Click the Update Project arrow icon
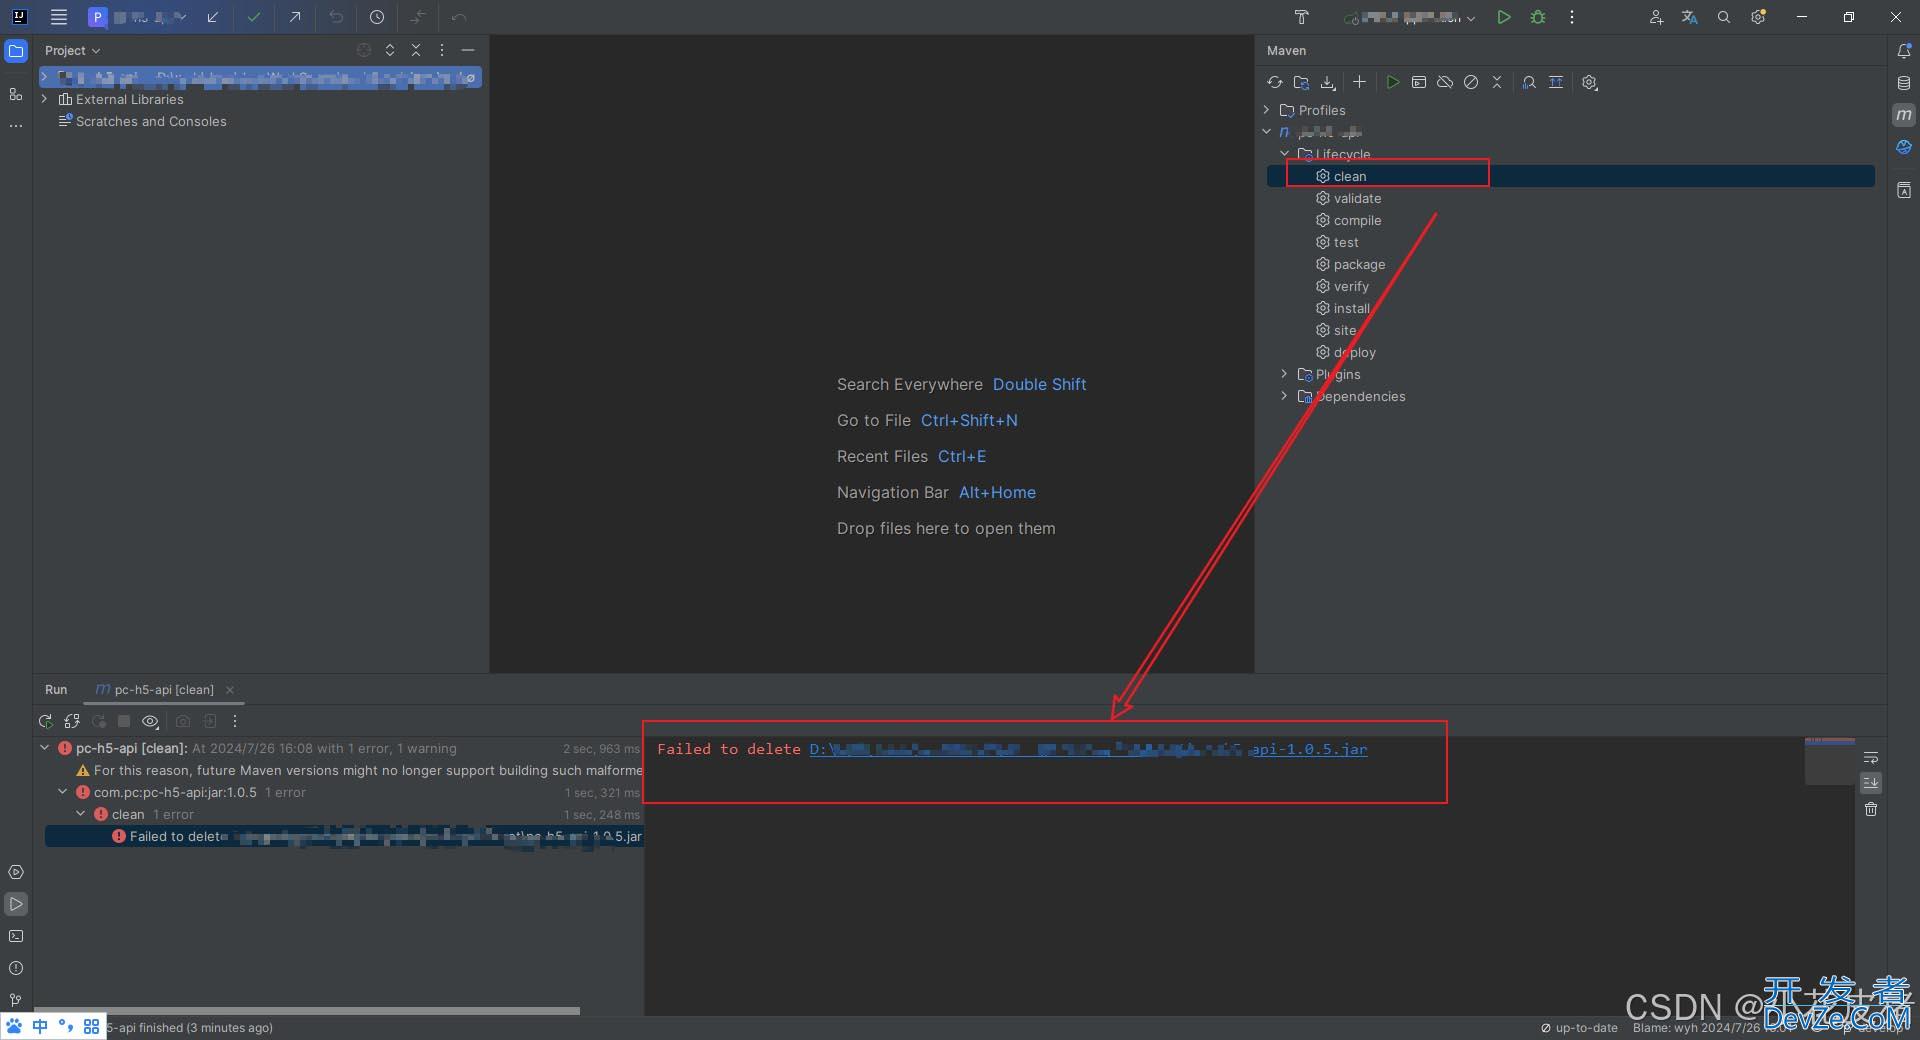1920x1040 pixels. (x=212, y=17)
